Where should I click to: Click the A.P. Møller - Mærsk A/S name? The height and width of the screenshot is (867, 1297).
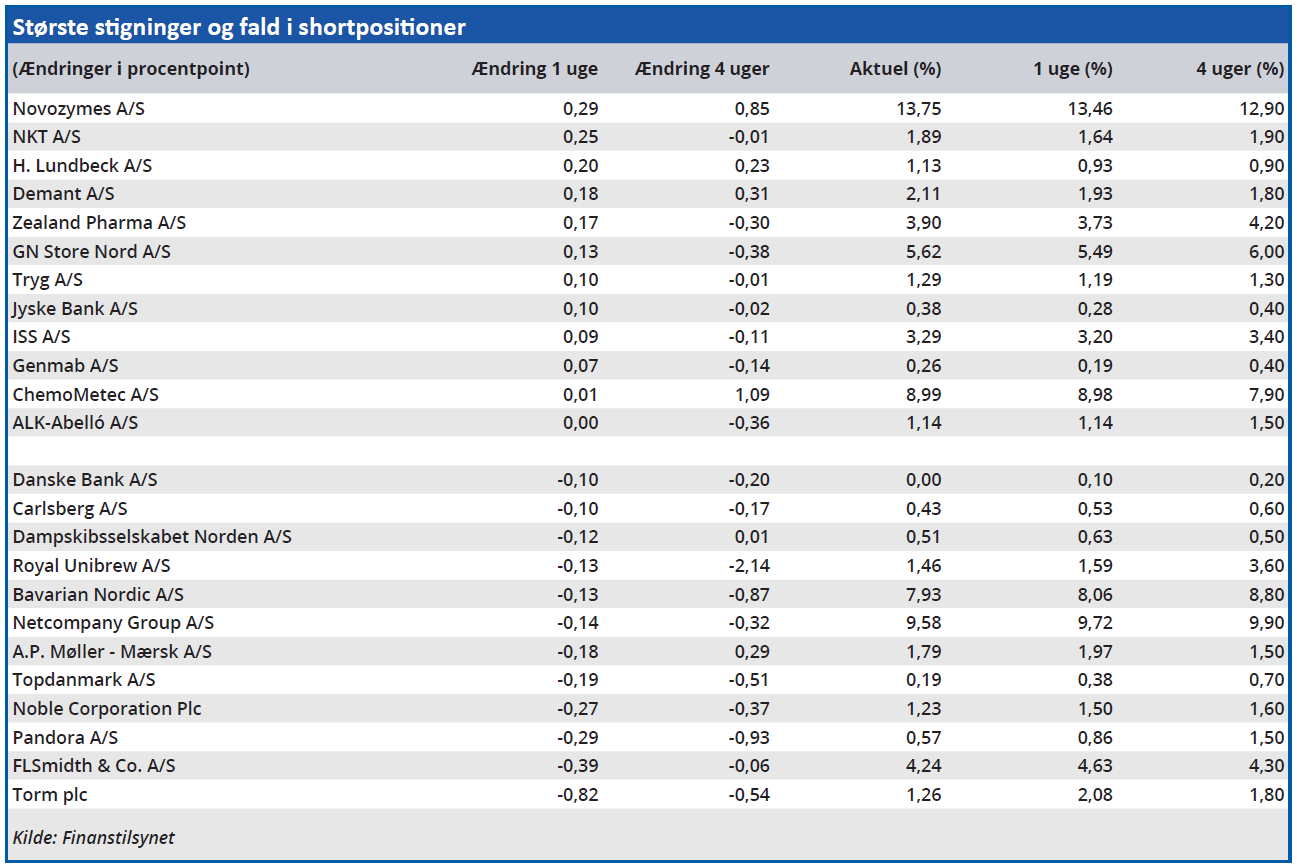point(112,651)
